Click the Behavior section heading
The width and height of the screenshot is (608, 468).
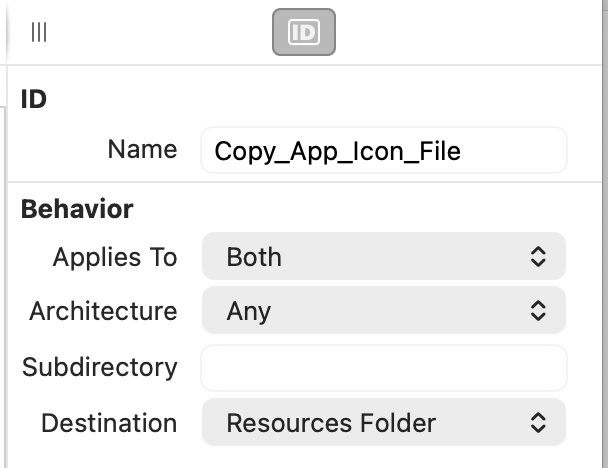[x=77, y=209]
